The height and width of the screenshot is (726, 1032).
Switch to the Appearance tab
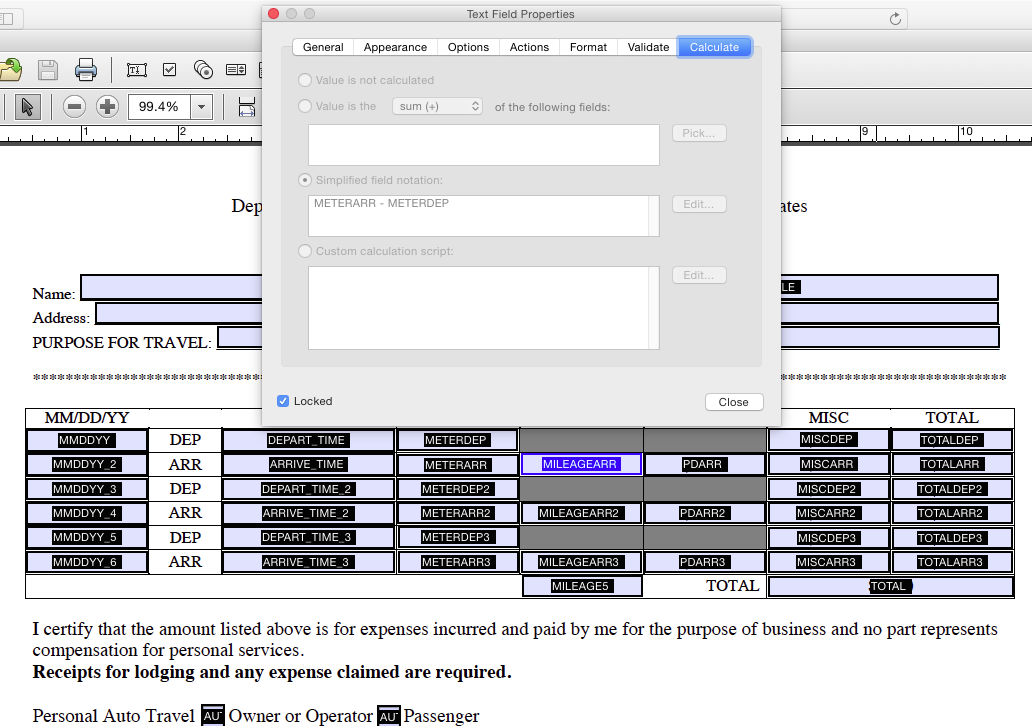pyautogui.click(x=396, y=47)
